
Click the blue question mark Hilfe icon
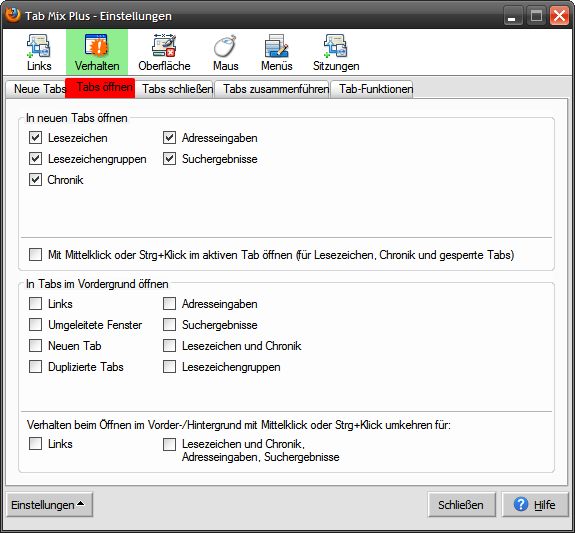tap(521, 504)
